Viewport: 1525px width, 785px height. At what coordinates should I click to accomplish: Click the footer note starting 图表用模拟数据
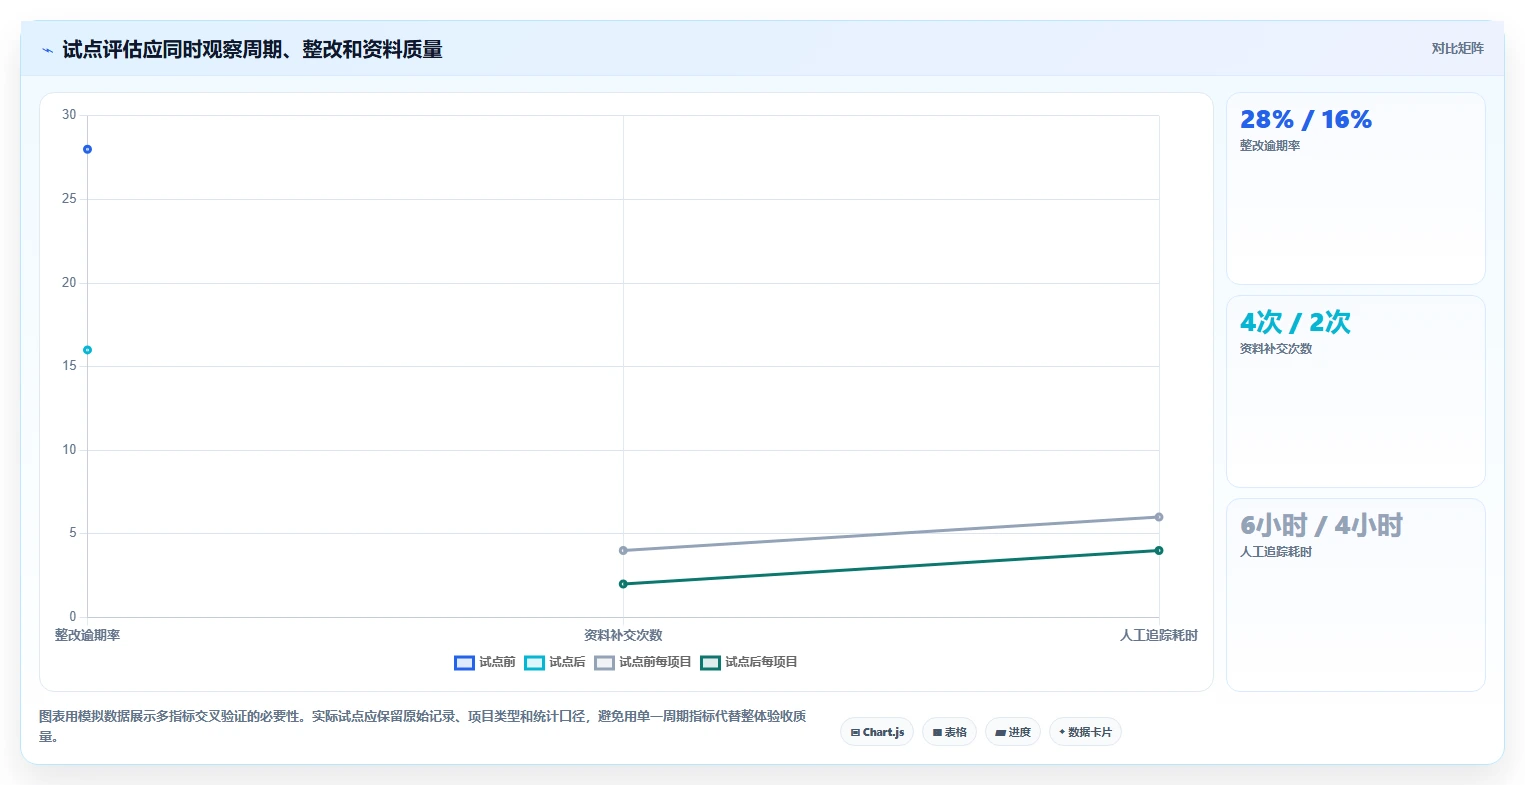[x=422, y=727]
